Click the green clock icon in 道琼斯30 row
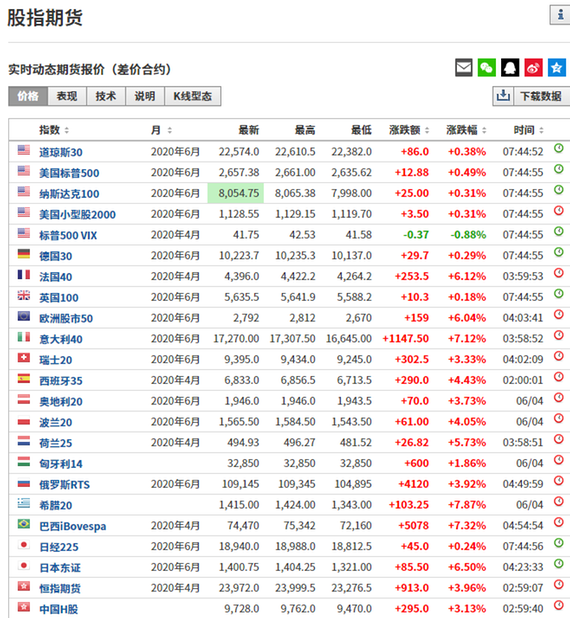This screenshot has height=618, width=570. (559, 148)
